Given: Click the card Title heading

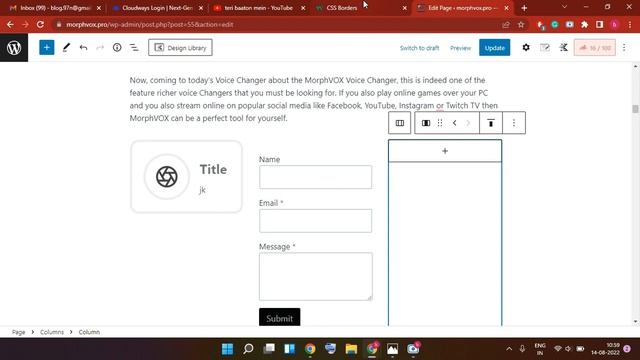Looking at the screenshot, I should pyautogui.click(x=213, y=169).
